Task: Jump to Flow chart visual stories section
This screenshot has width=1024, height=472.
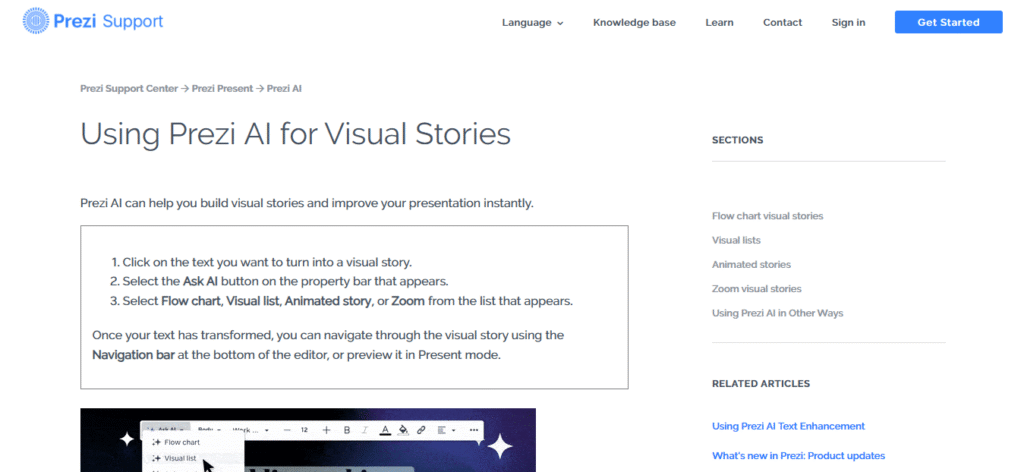Action: click(x=767, y=215)
